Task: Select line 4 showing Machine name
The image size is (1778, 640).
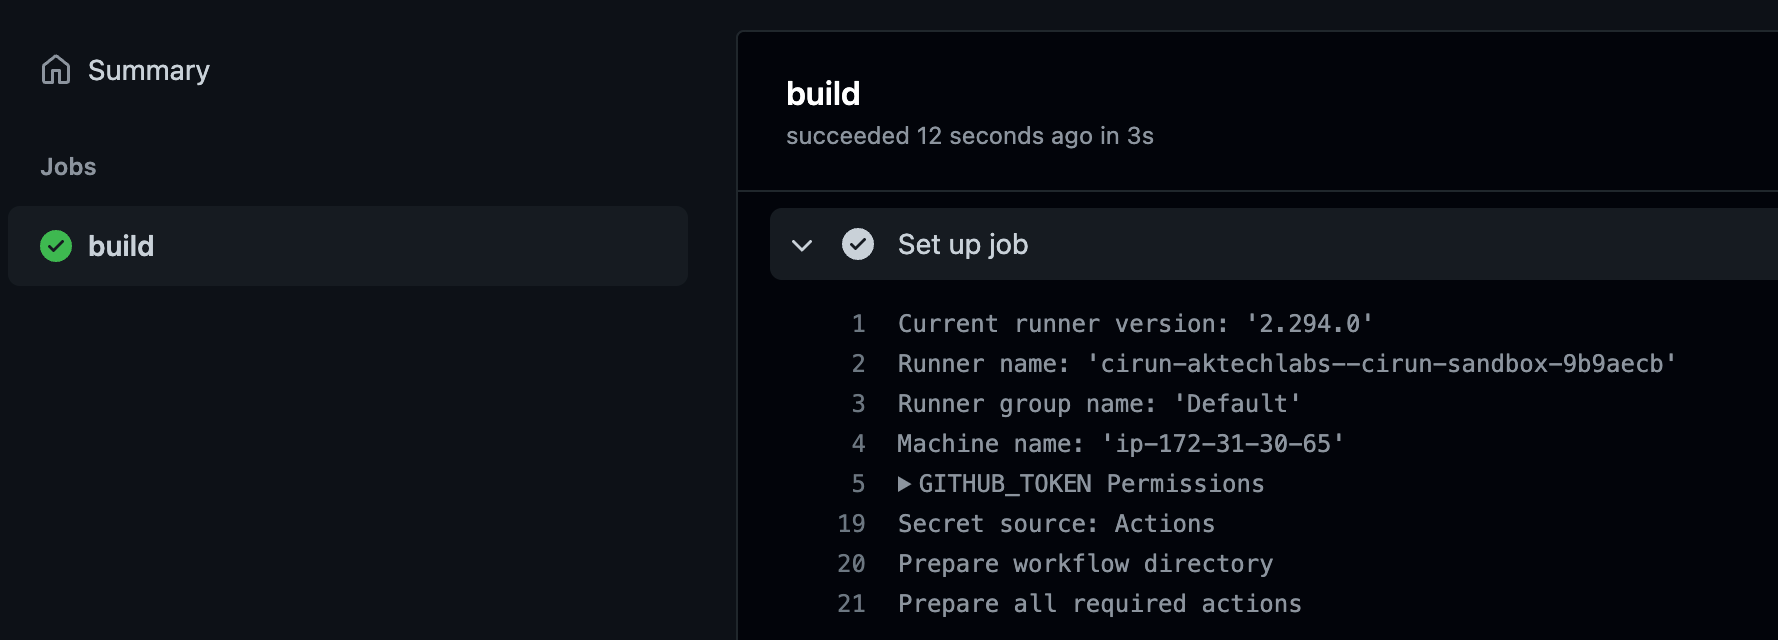Action: point(1120,443)
